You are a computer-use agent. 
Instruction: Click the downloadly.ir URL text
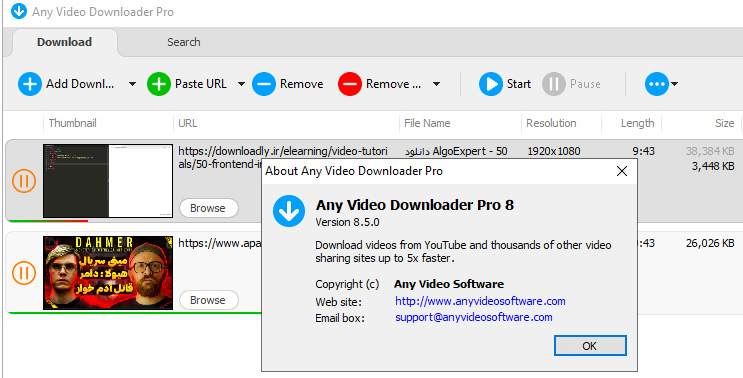(x=283, y=158)
